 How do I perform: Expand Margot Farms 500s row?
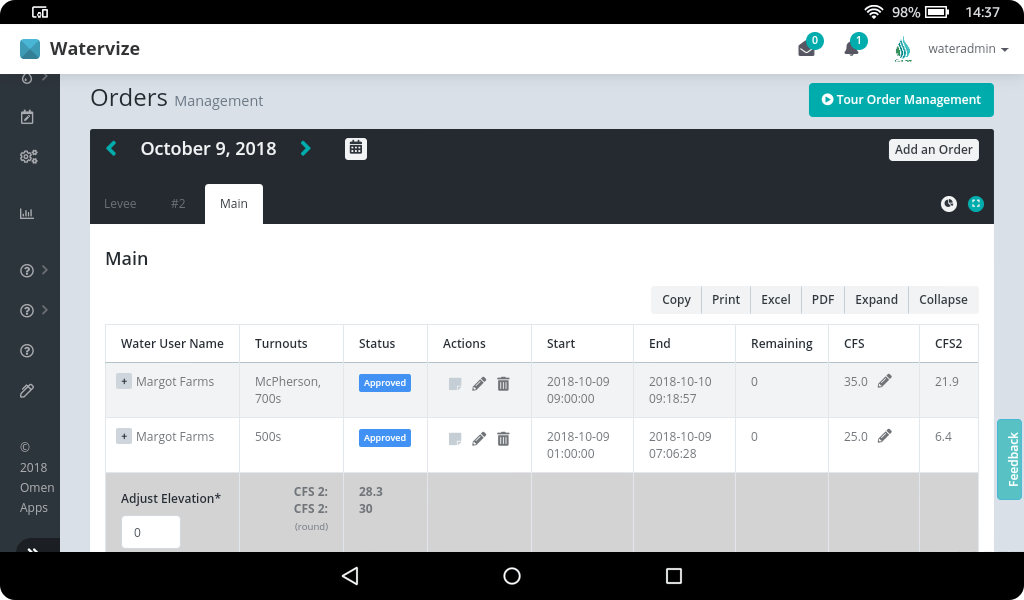[x=124, y=435]
